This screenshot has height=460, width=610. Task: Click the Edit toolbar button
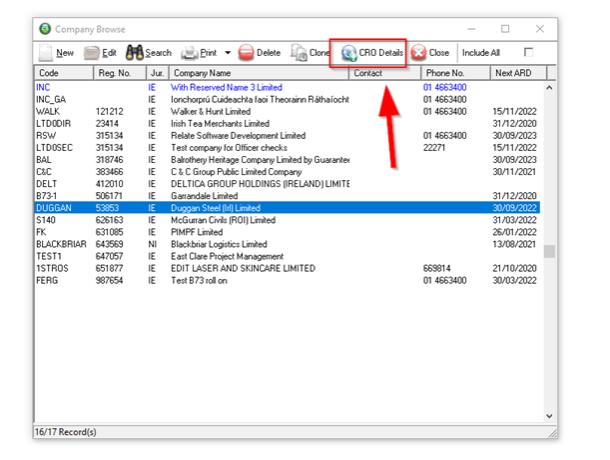point(100,53)
